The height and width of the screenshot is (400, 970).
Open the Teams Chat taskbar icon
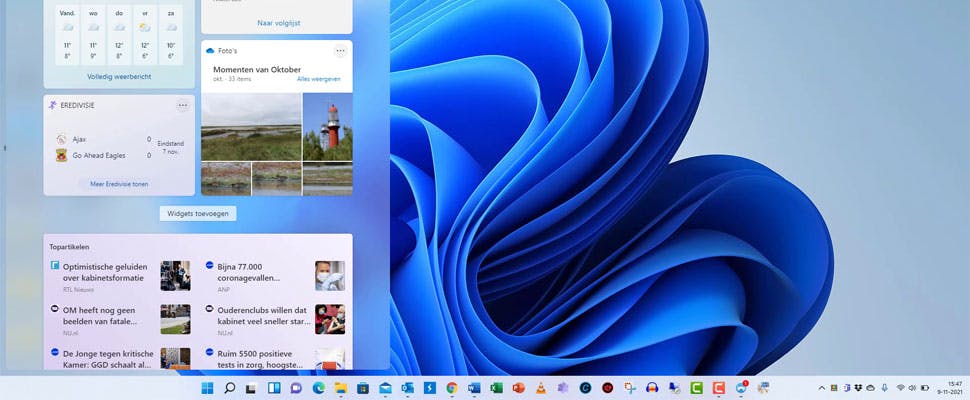coord(296,388)
